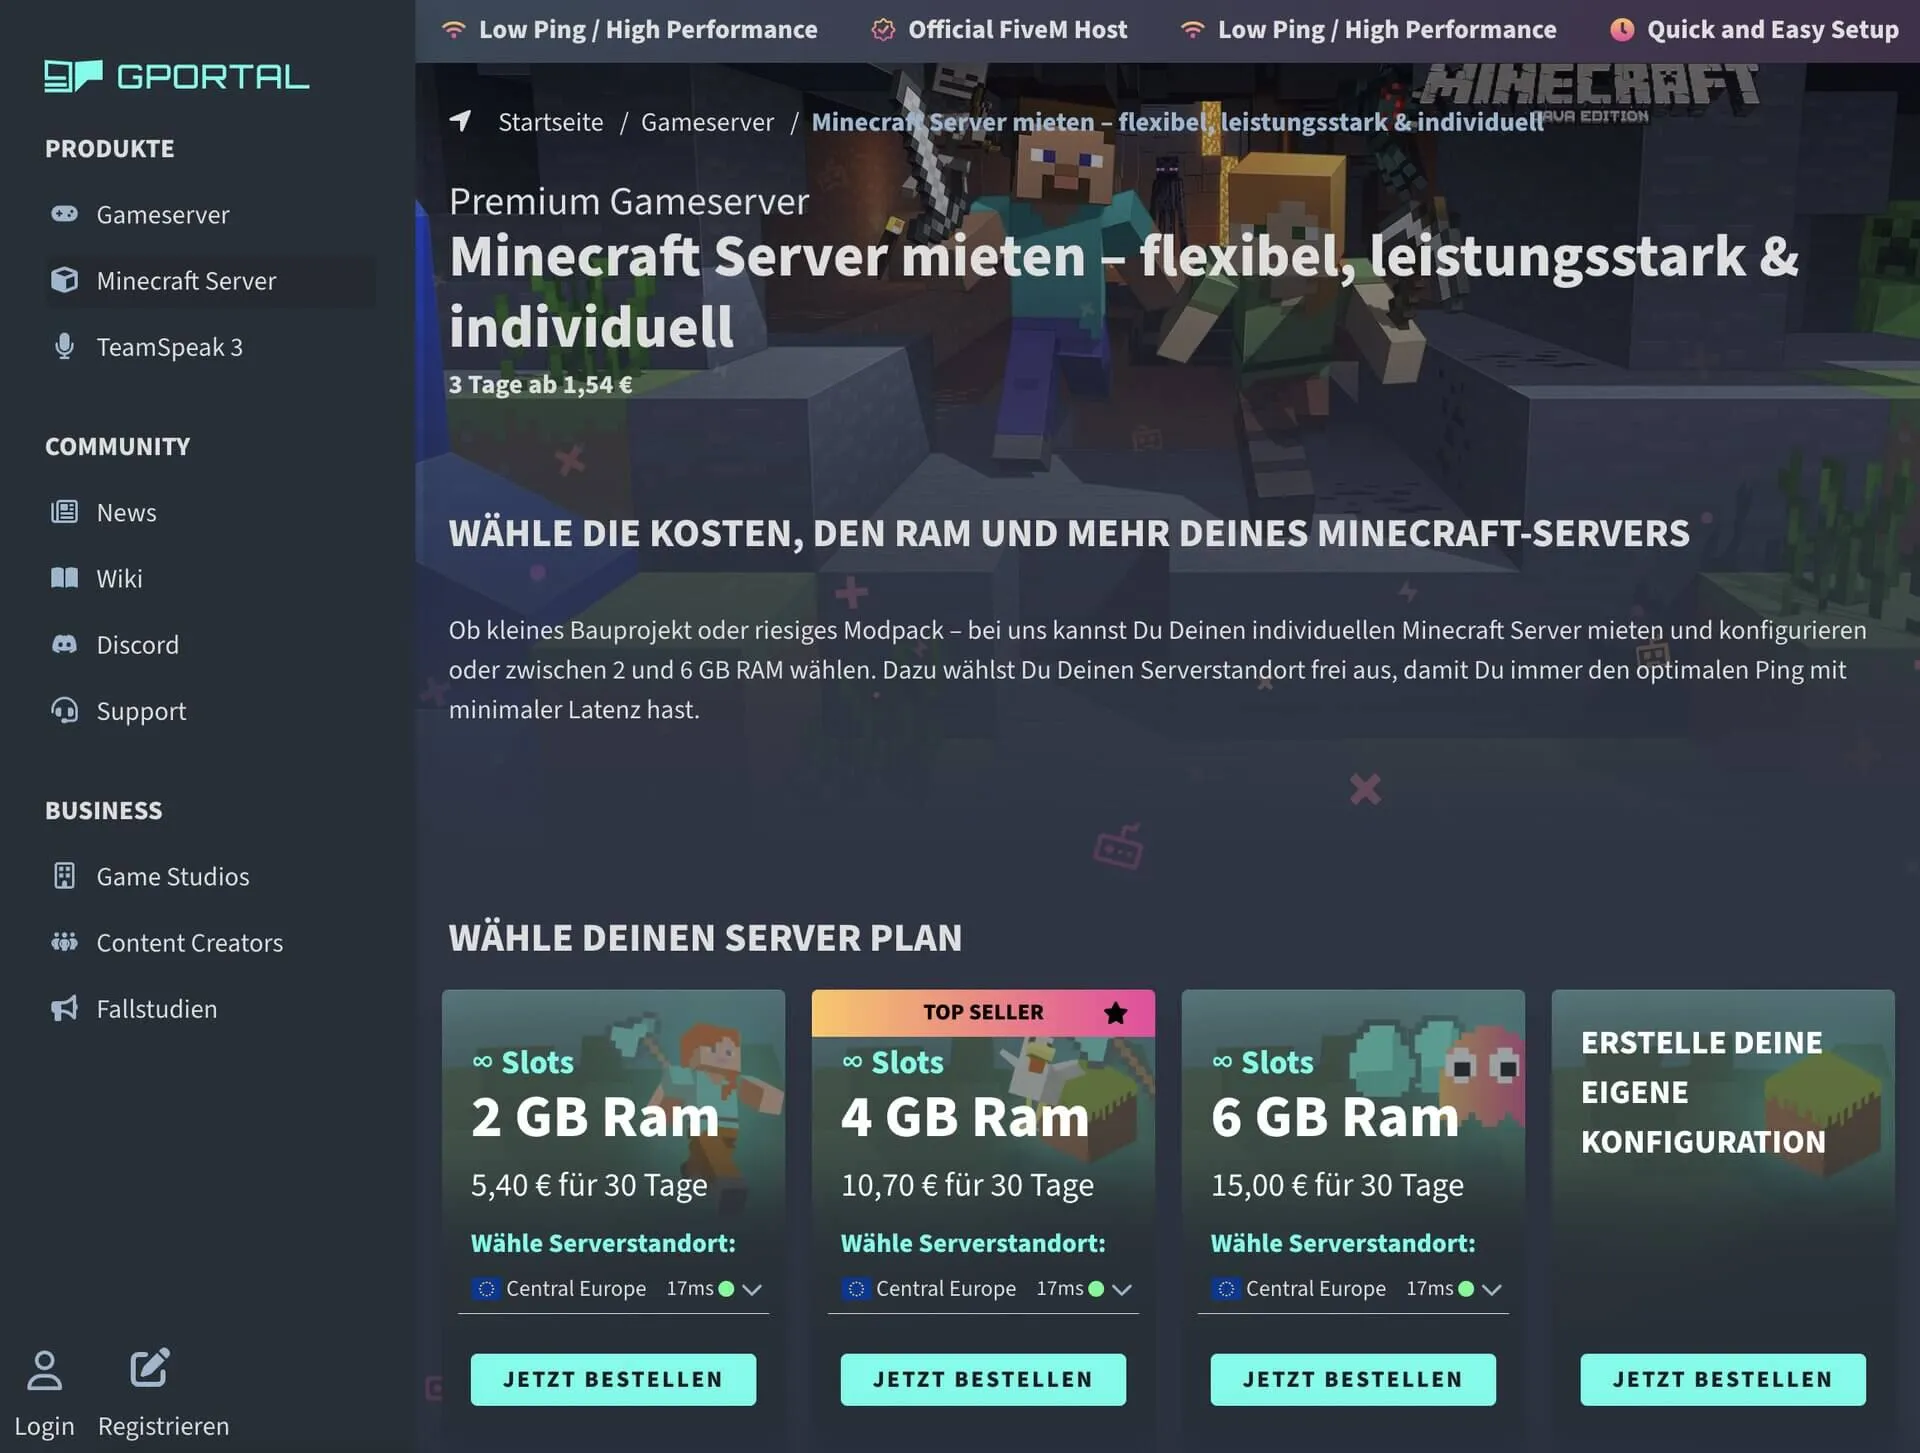
Task: Click the Gameserver gamepad icon
Action: tap(64, 214)
